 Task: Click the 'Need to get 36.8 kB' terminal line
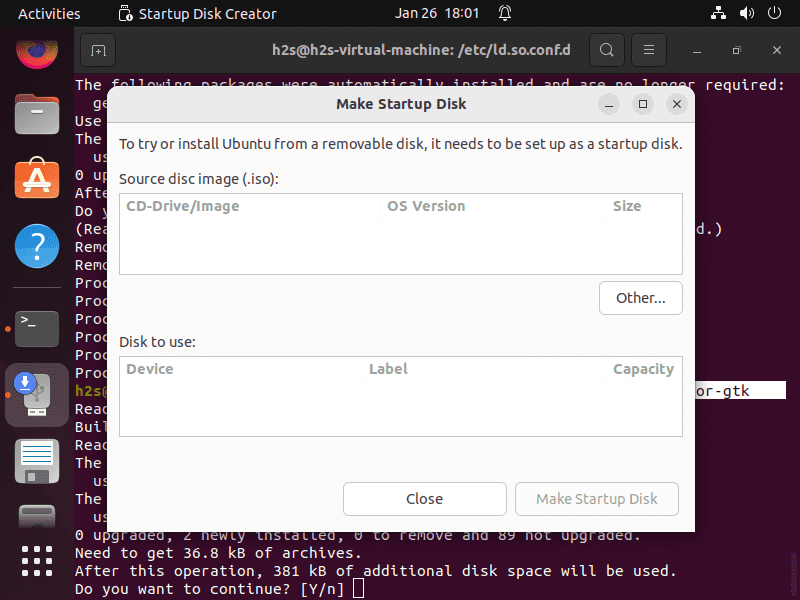pyautogui.click(x=218, y=553)
